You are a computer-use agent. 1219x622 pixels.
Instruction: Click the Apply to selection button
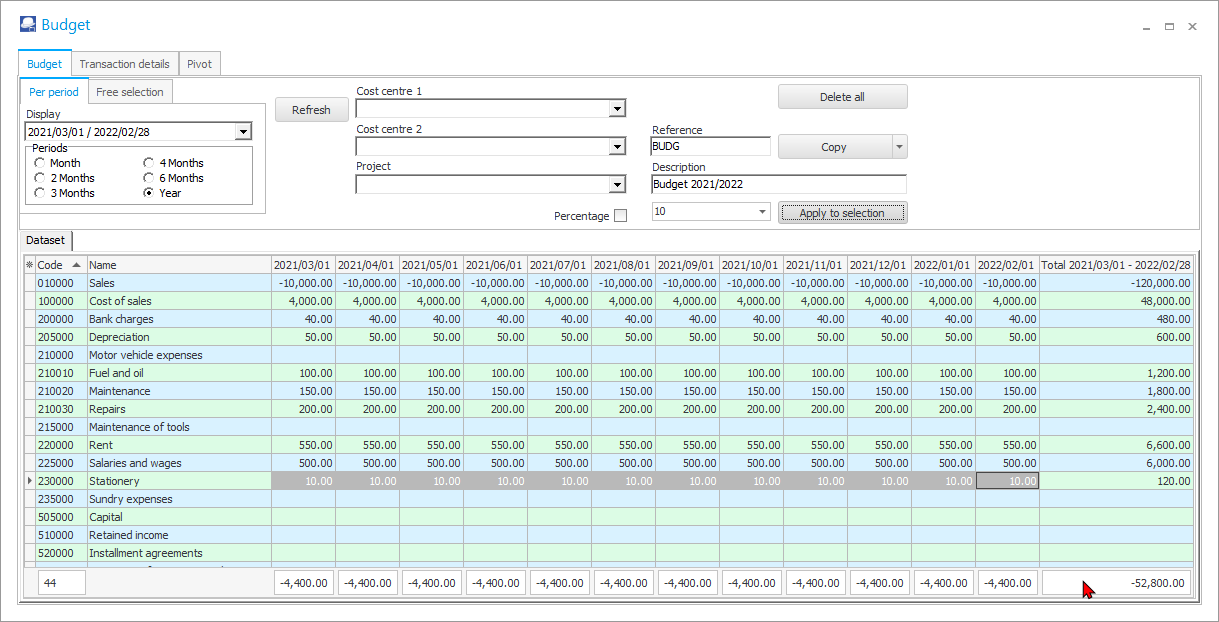tap(842, 213)
